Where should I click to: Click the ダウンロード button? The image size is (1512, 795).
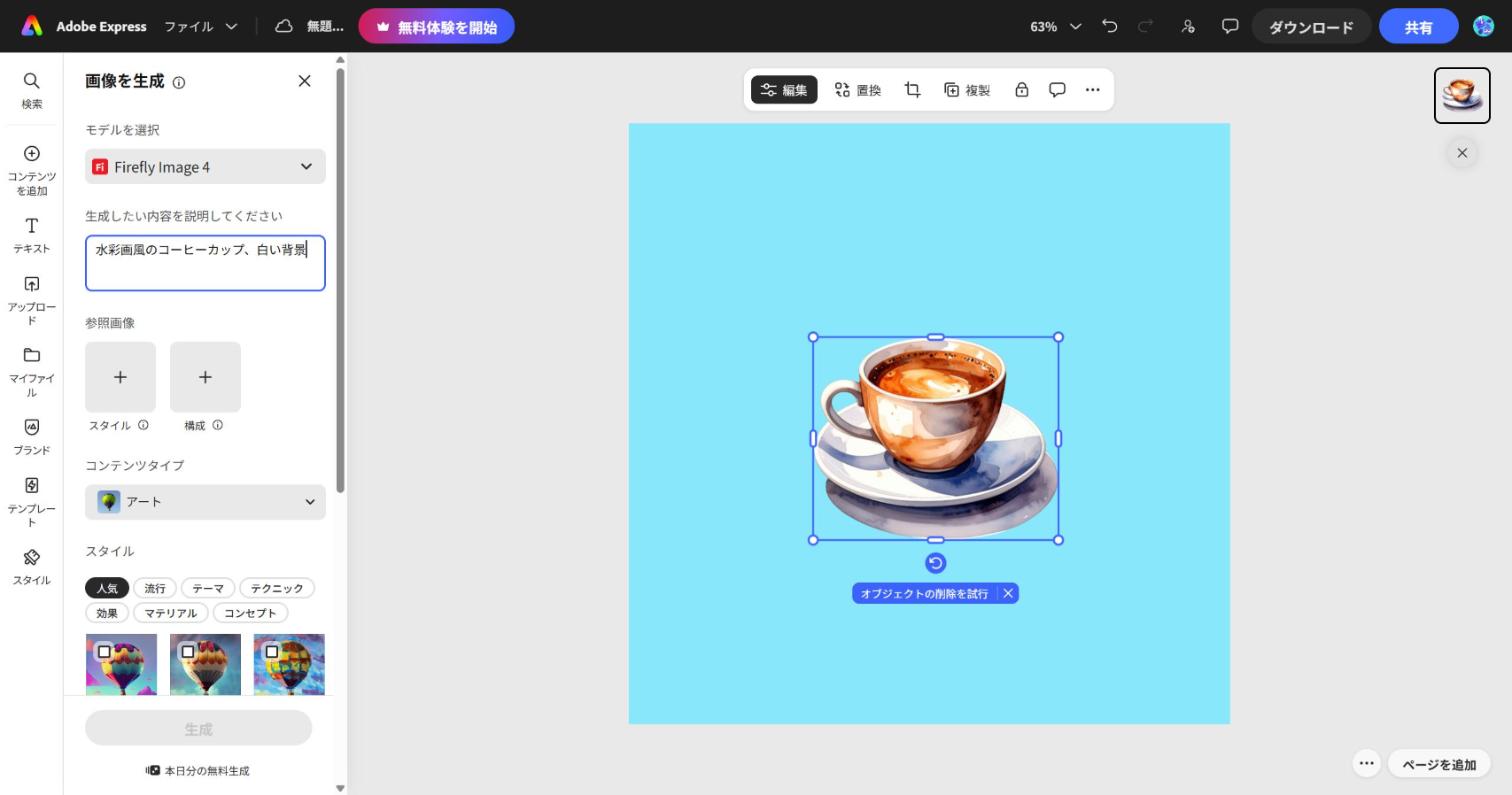1311,27
